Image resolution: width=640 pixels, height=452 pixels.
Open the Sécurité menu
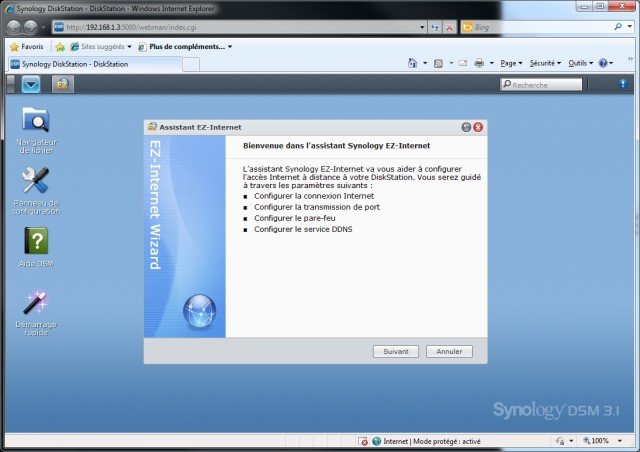point(545,63)
